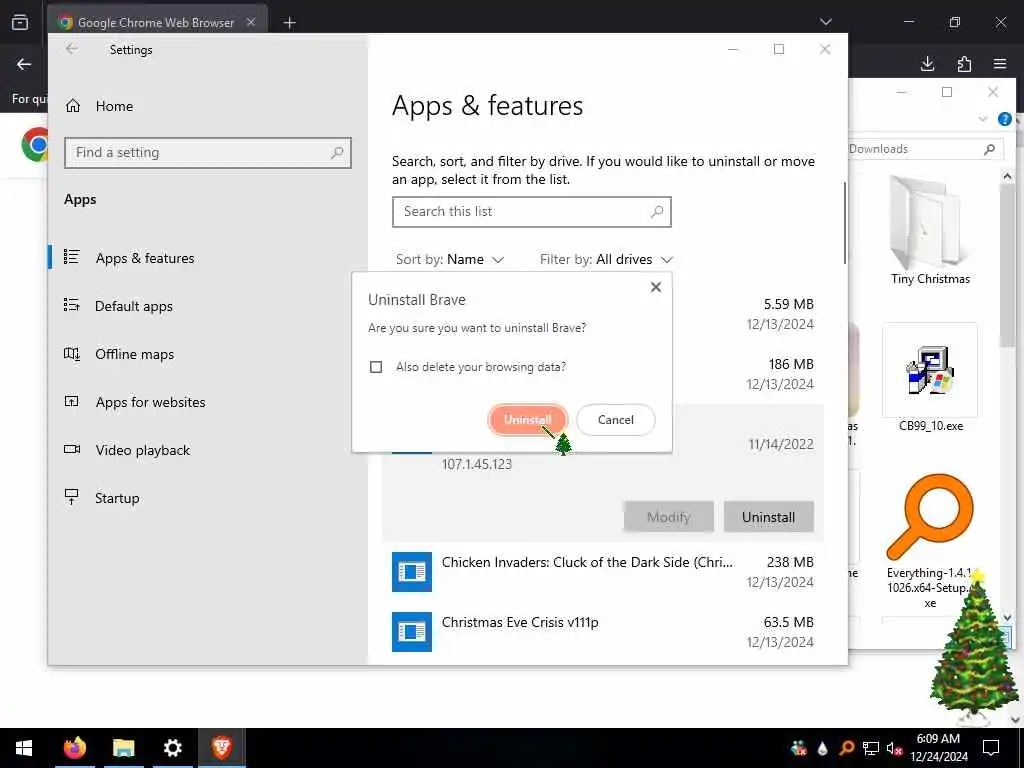Click the Everything search tray icon

coord(846,748)
